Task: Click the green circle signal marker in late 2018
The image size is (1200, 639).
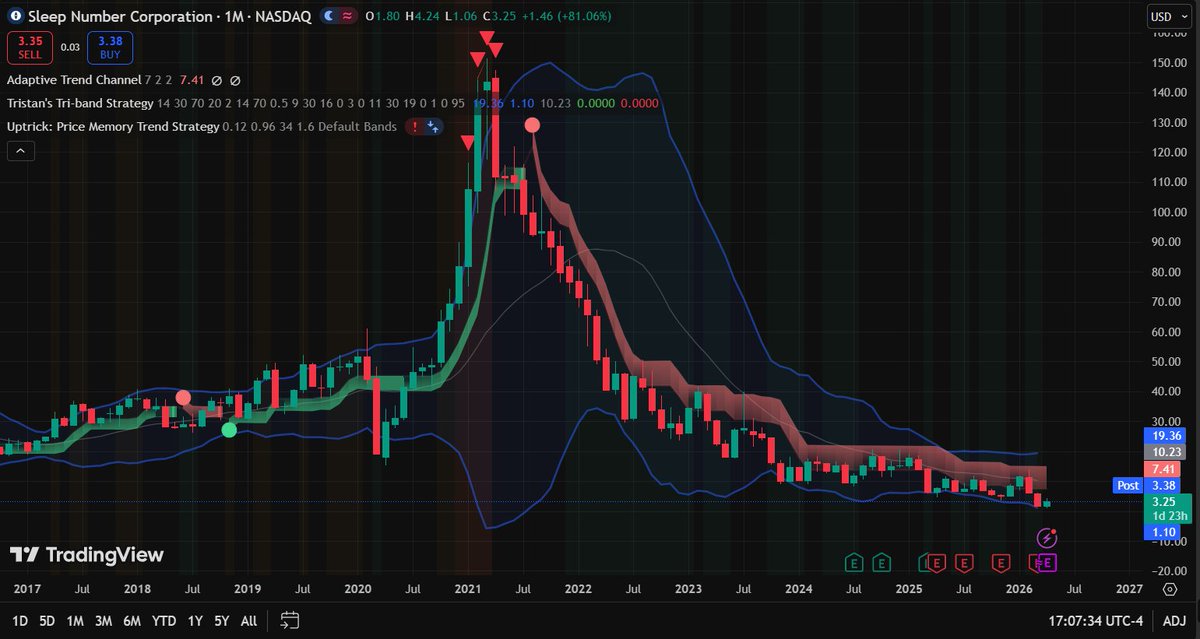Action: (x=229, y=430)
